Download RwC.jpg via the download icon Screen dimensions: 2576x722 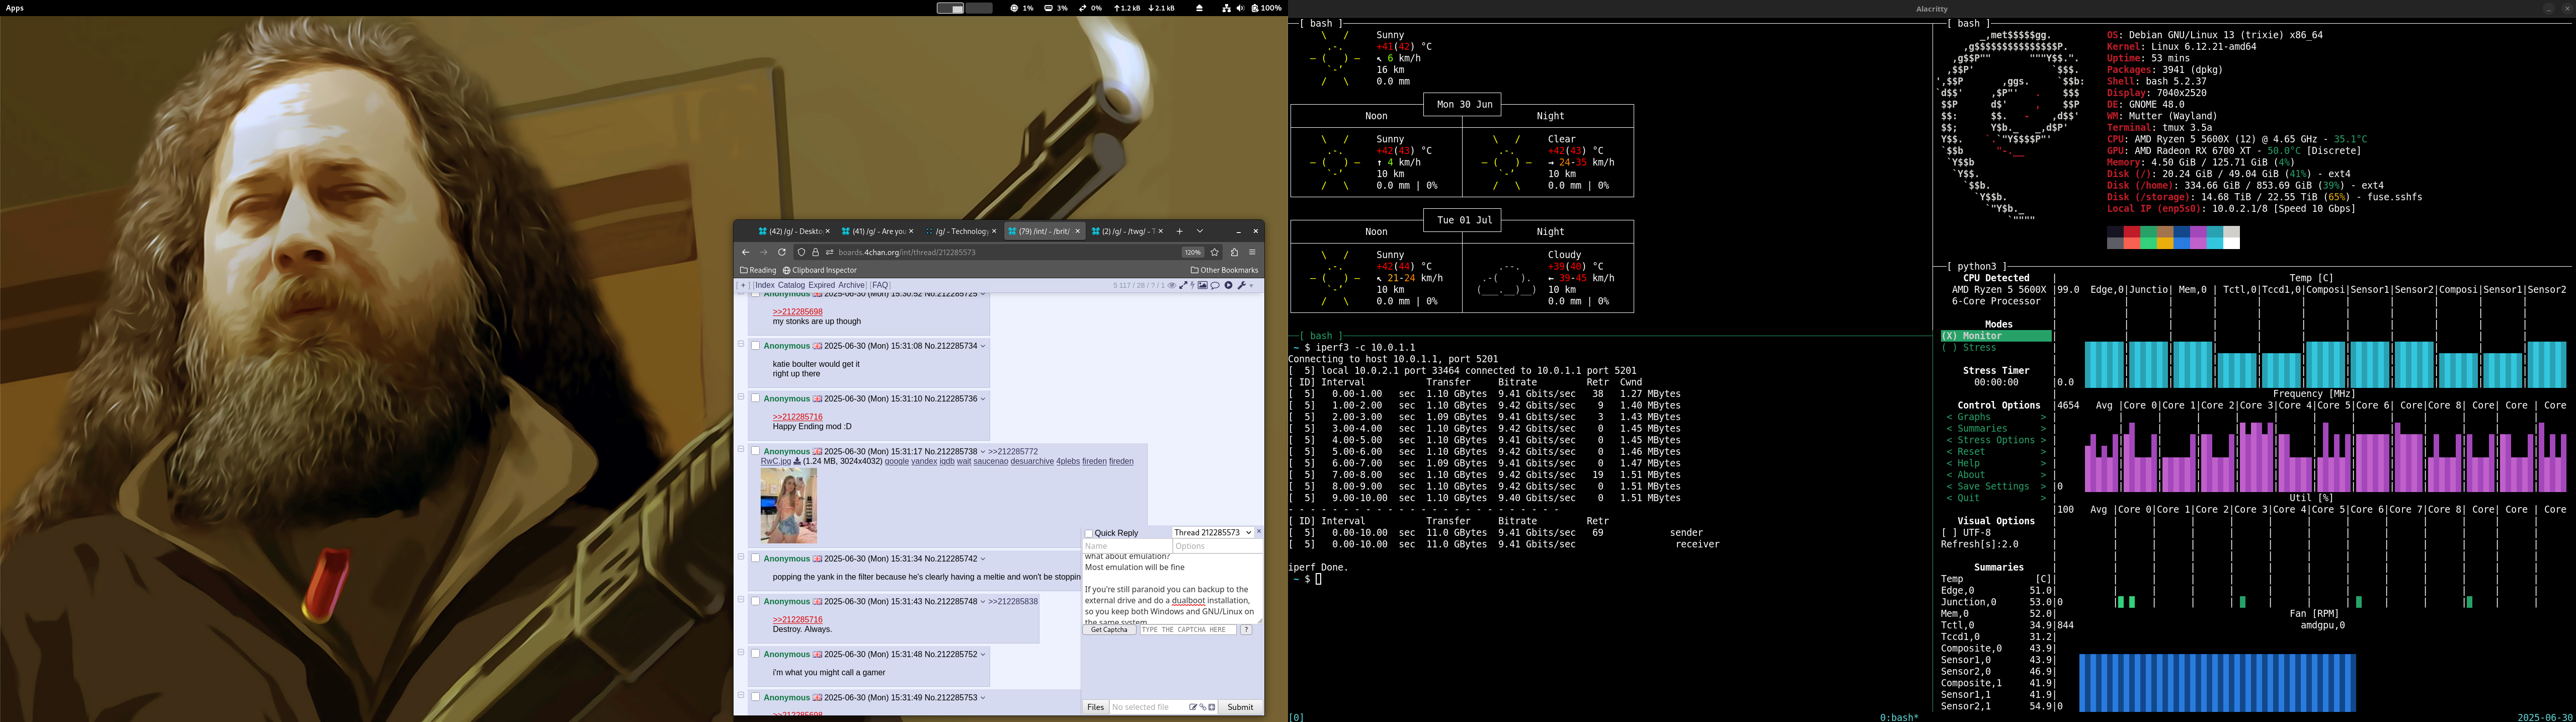[x=797, y=461]
